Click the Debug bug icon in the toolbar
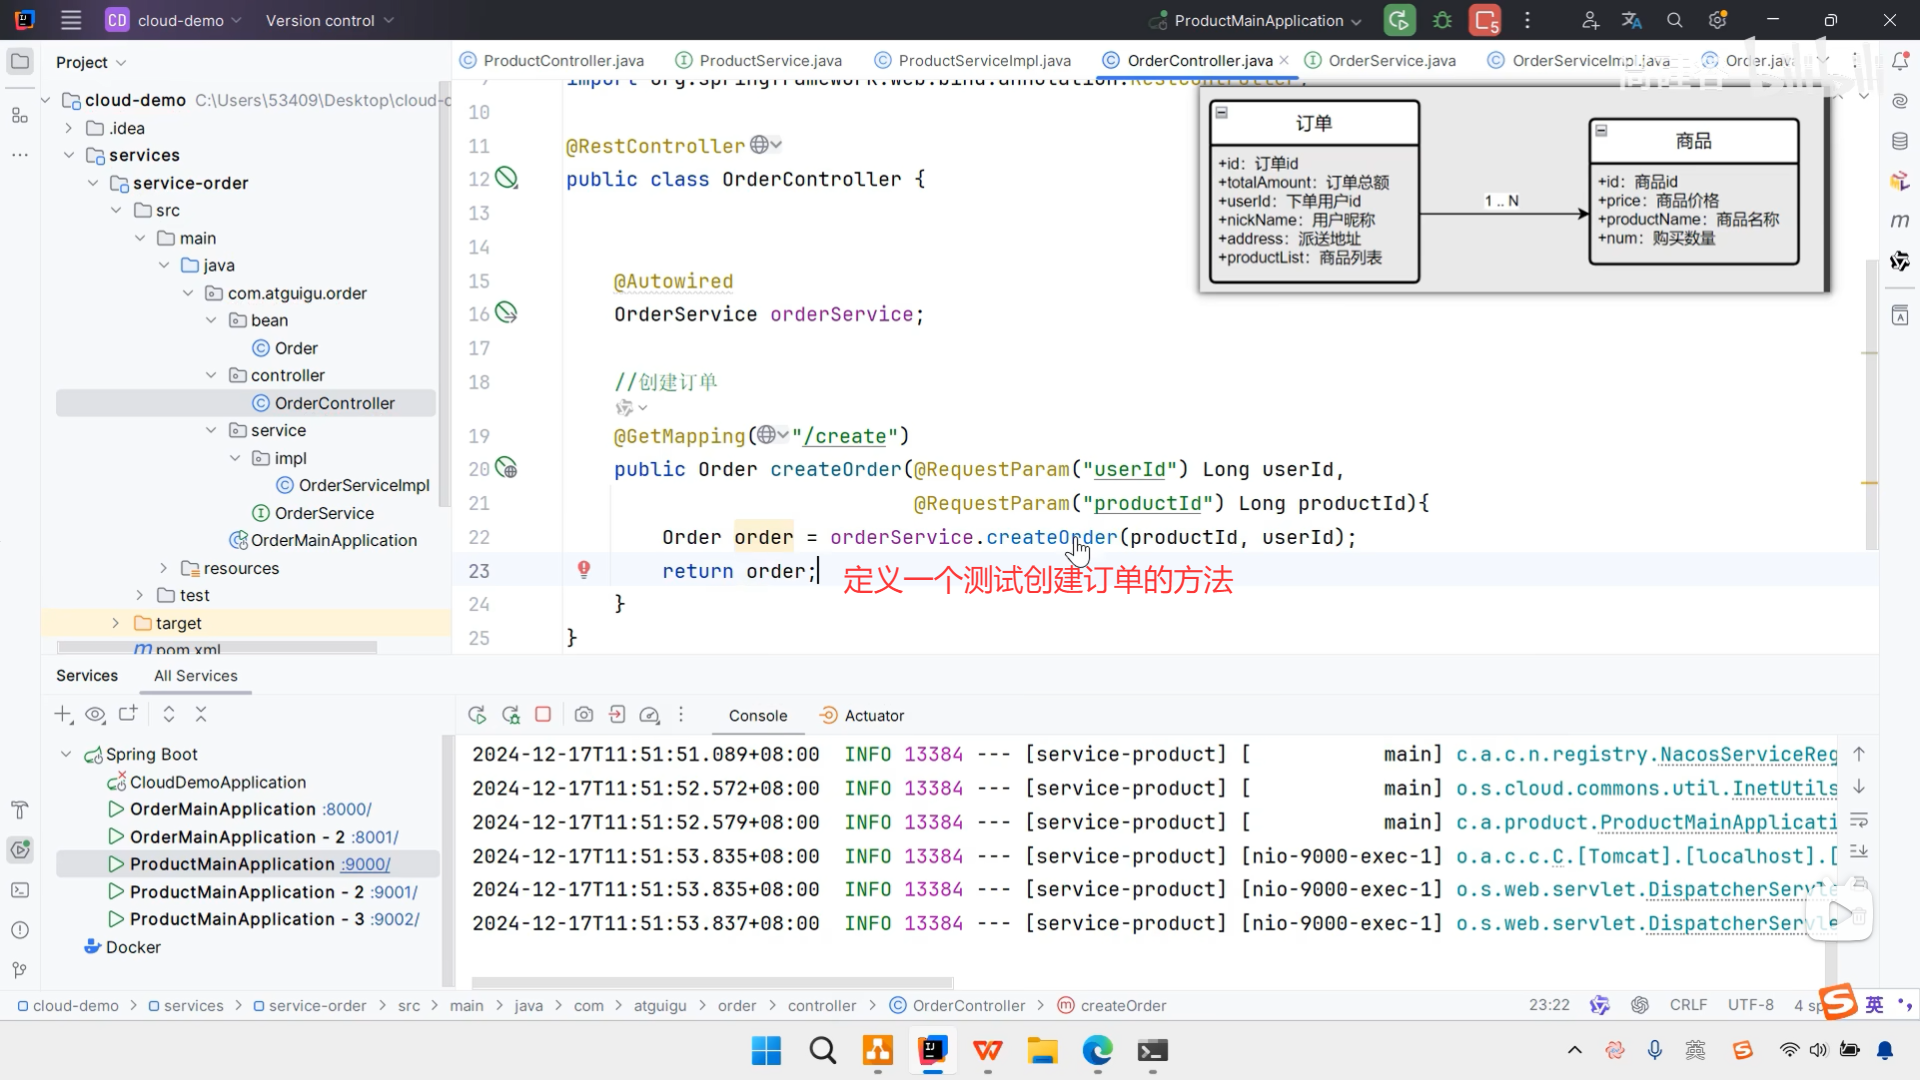The height and width of the screenshot is (1080, 1920). coord(1442,20)
